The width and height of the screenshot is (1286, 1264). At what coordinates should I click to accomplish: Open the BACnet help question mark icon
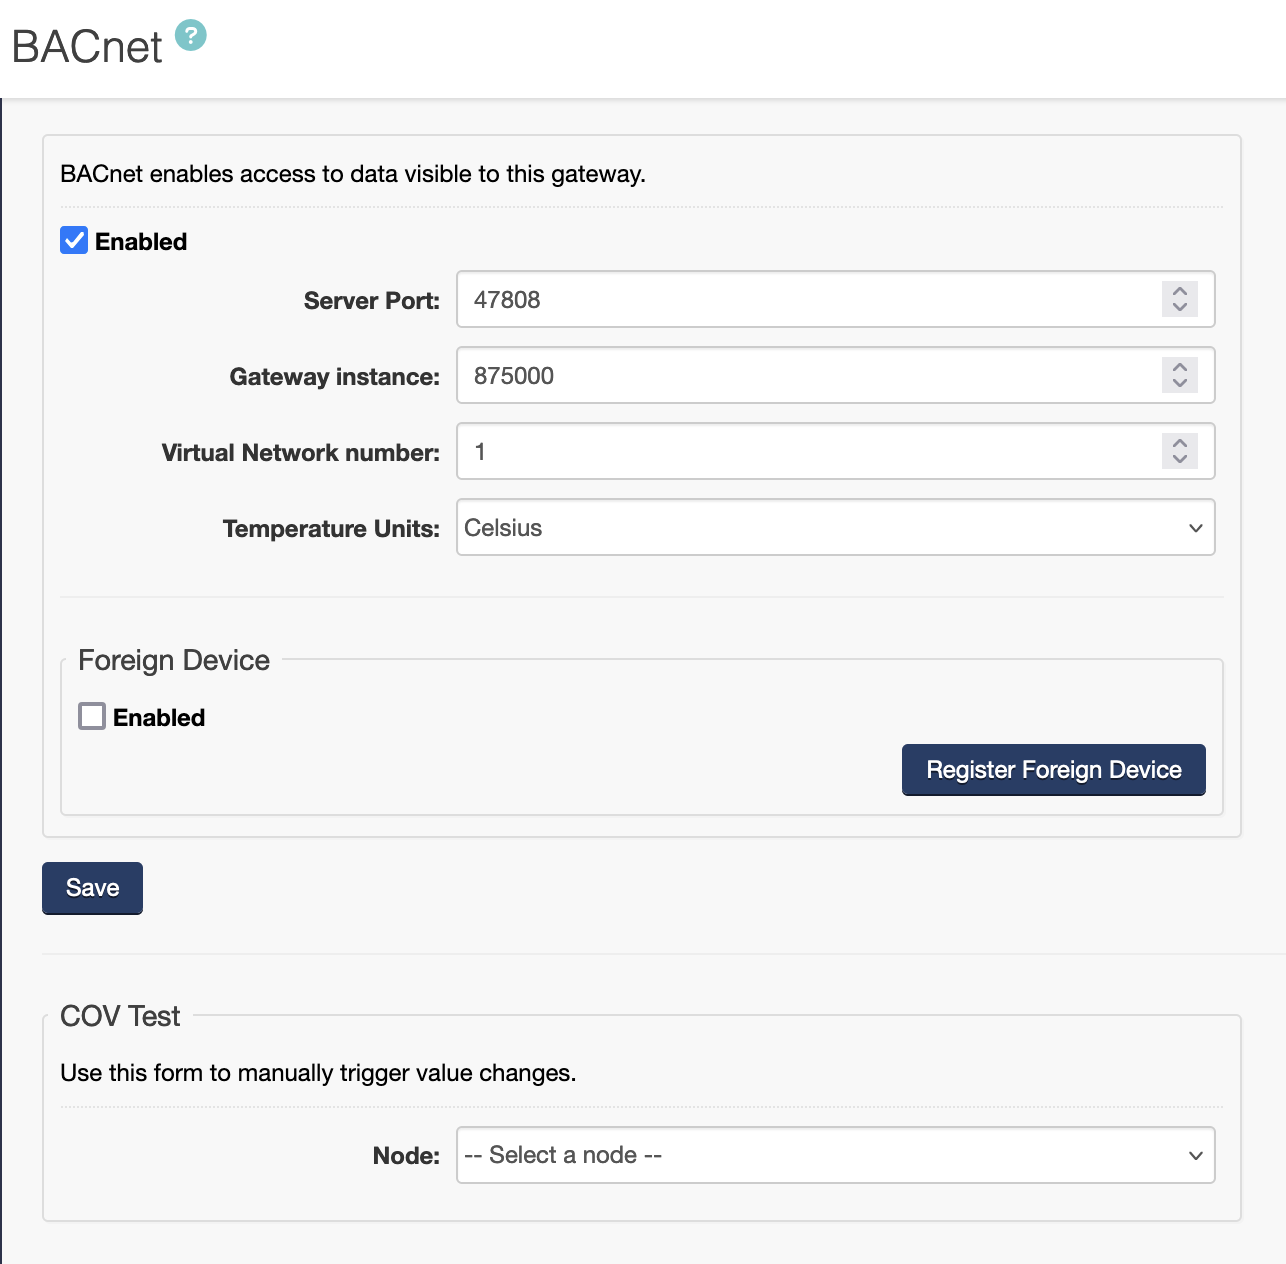pos(190,36)
